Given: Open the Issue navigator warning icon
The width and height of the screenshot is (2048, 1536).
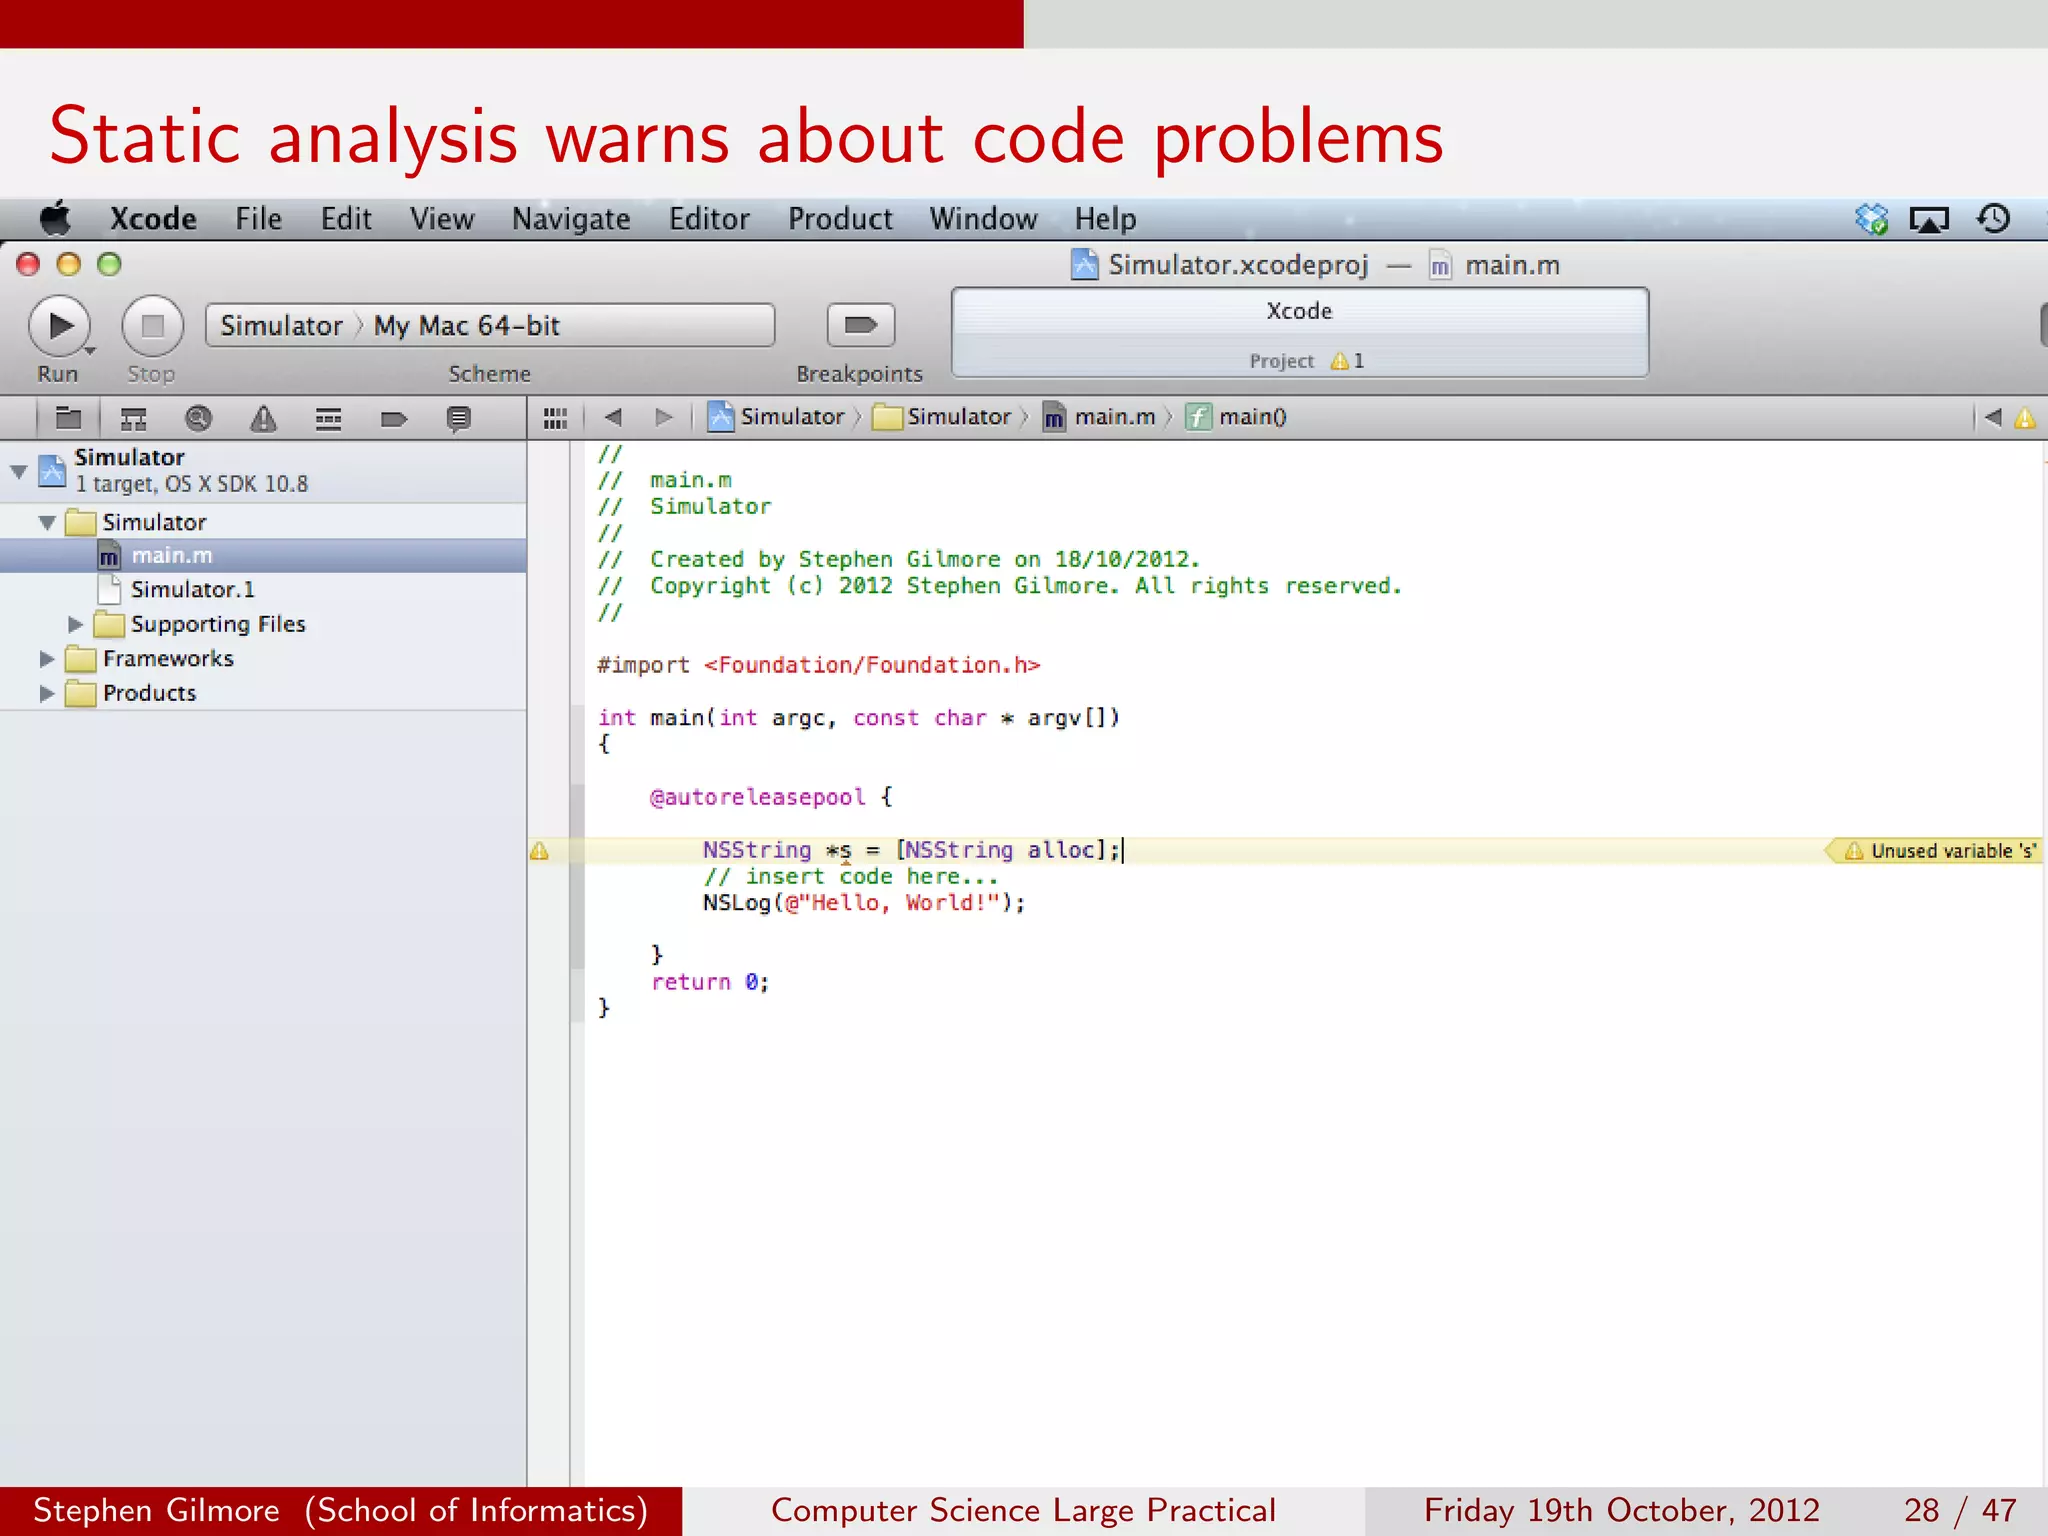Looking at the screenshot, I should pyautogui.click(x=263, y=418).
